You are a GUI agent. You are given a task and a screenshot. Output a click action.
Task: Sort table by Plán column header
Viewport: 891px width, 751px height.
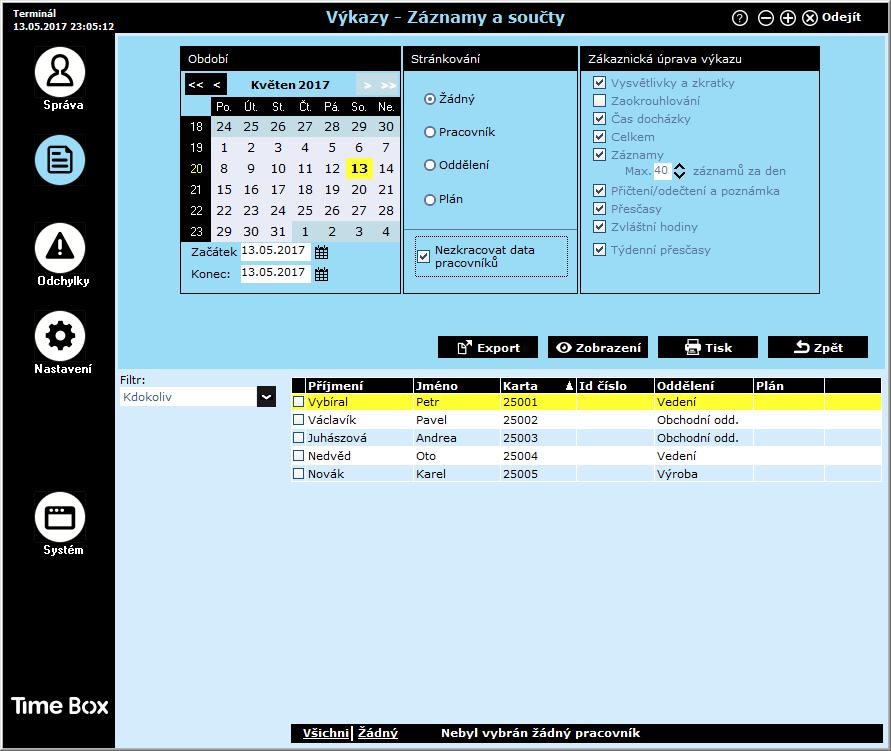[x=789, y=386]
